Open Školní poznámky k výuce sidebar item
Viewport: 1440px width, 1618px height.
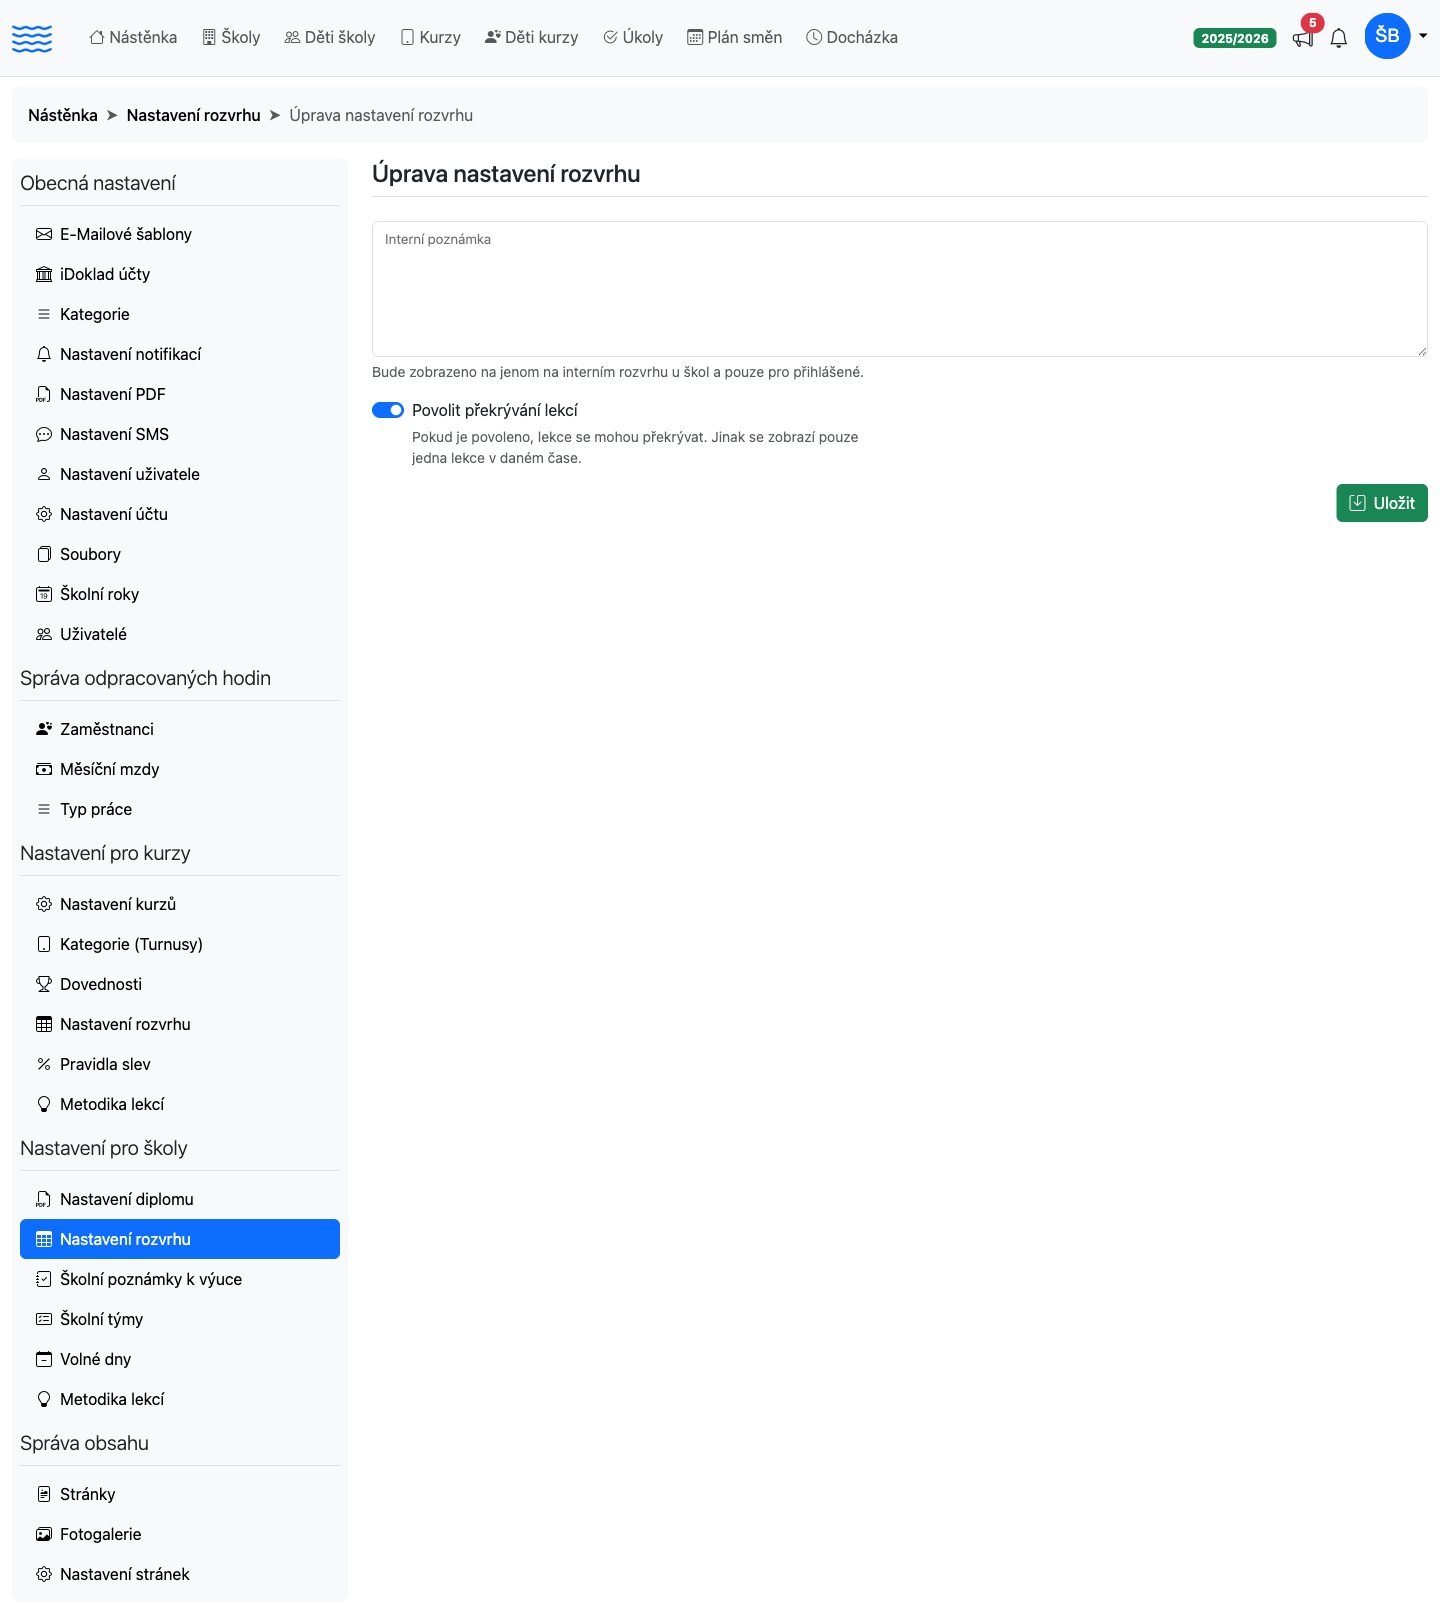click(180, 1279)
